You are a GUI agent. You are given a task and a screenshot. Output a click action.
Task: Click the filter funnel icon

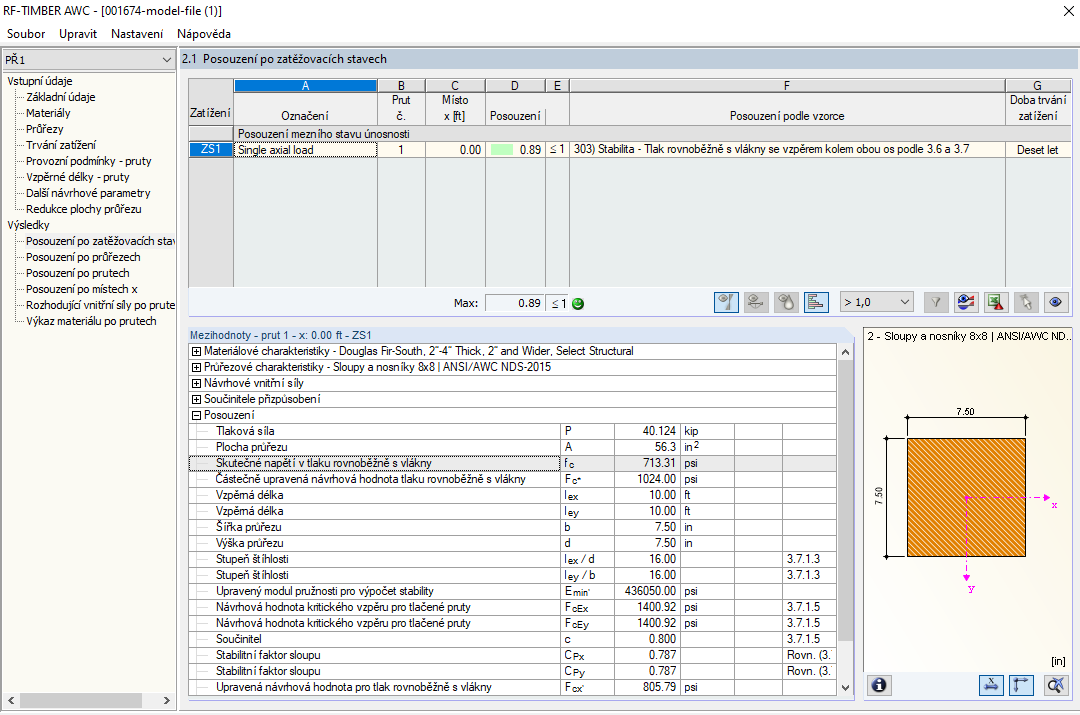(x=935, y=302)
